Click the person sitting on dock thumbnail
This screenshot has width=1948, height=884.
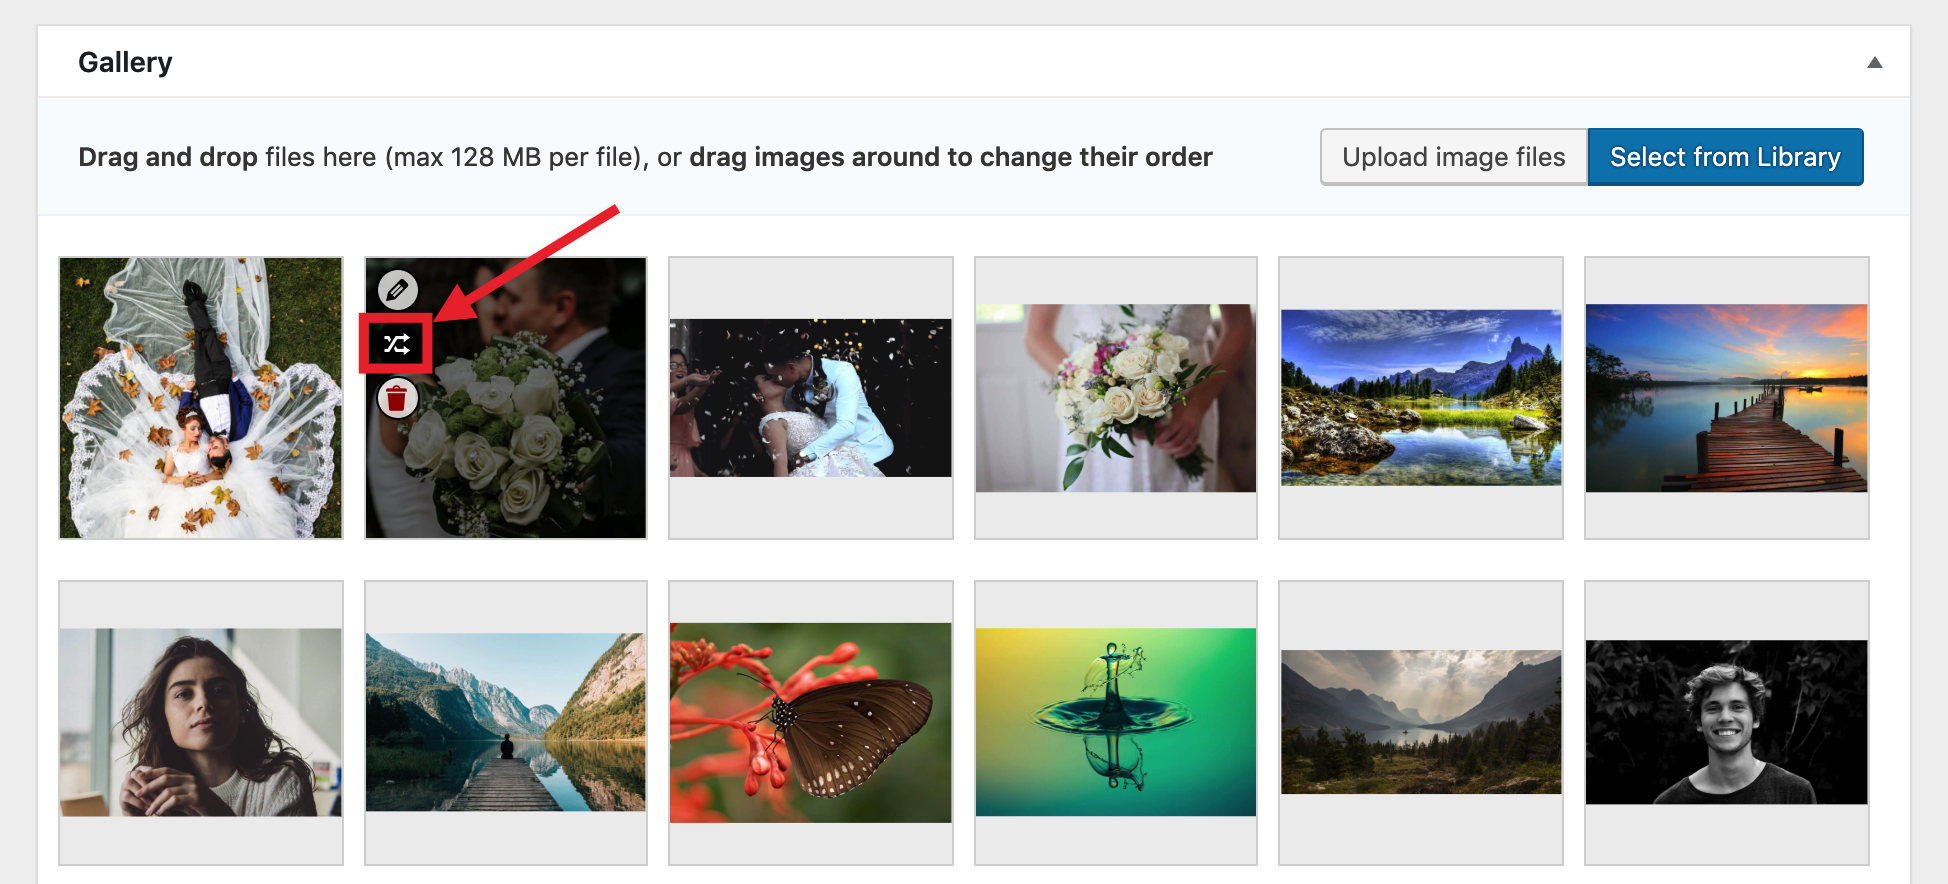[505, 722]
